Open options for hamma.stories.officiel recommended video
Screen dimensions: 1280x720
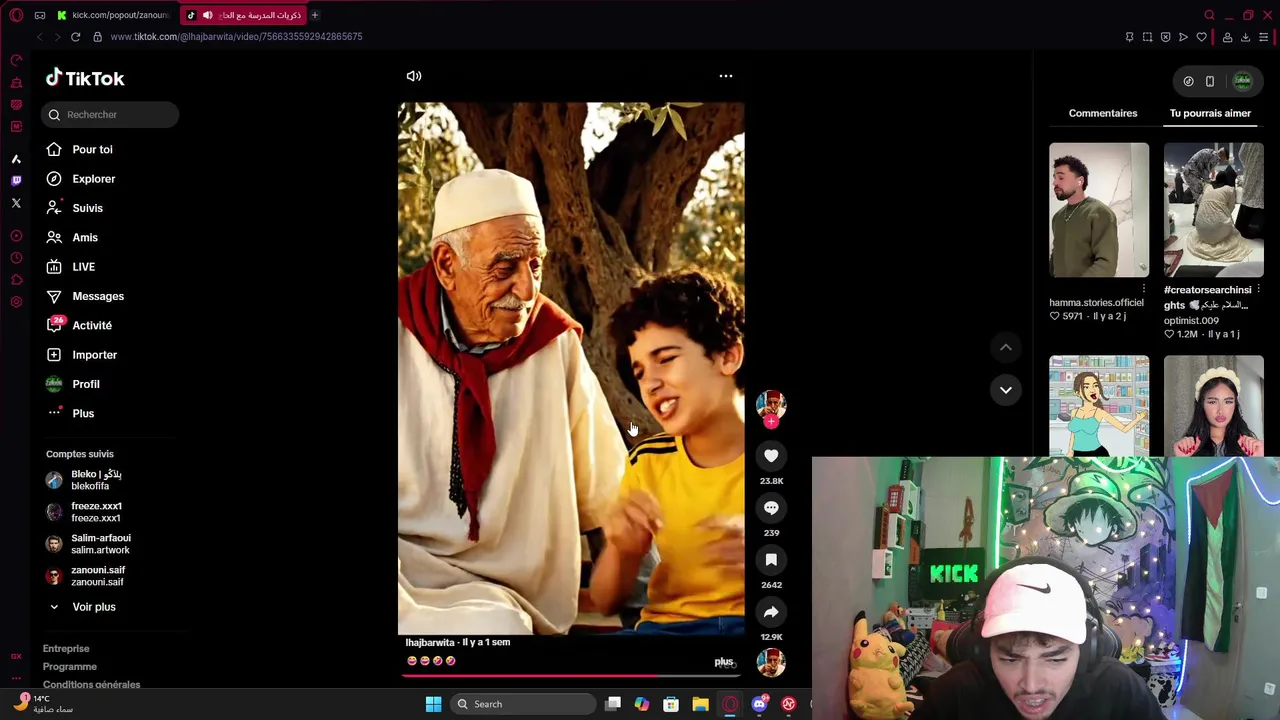pos(1144,289)
